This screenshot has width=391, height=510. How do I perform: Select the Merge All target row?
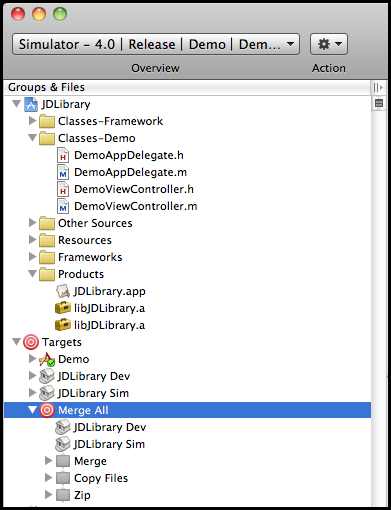(x=187, y=410)
